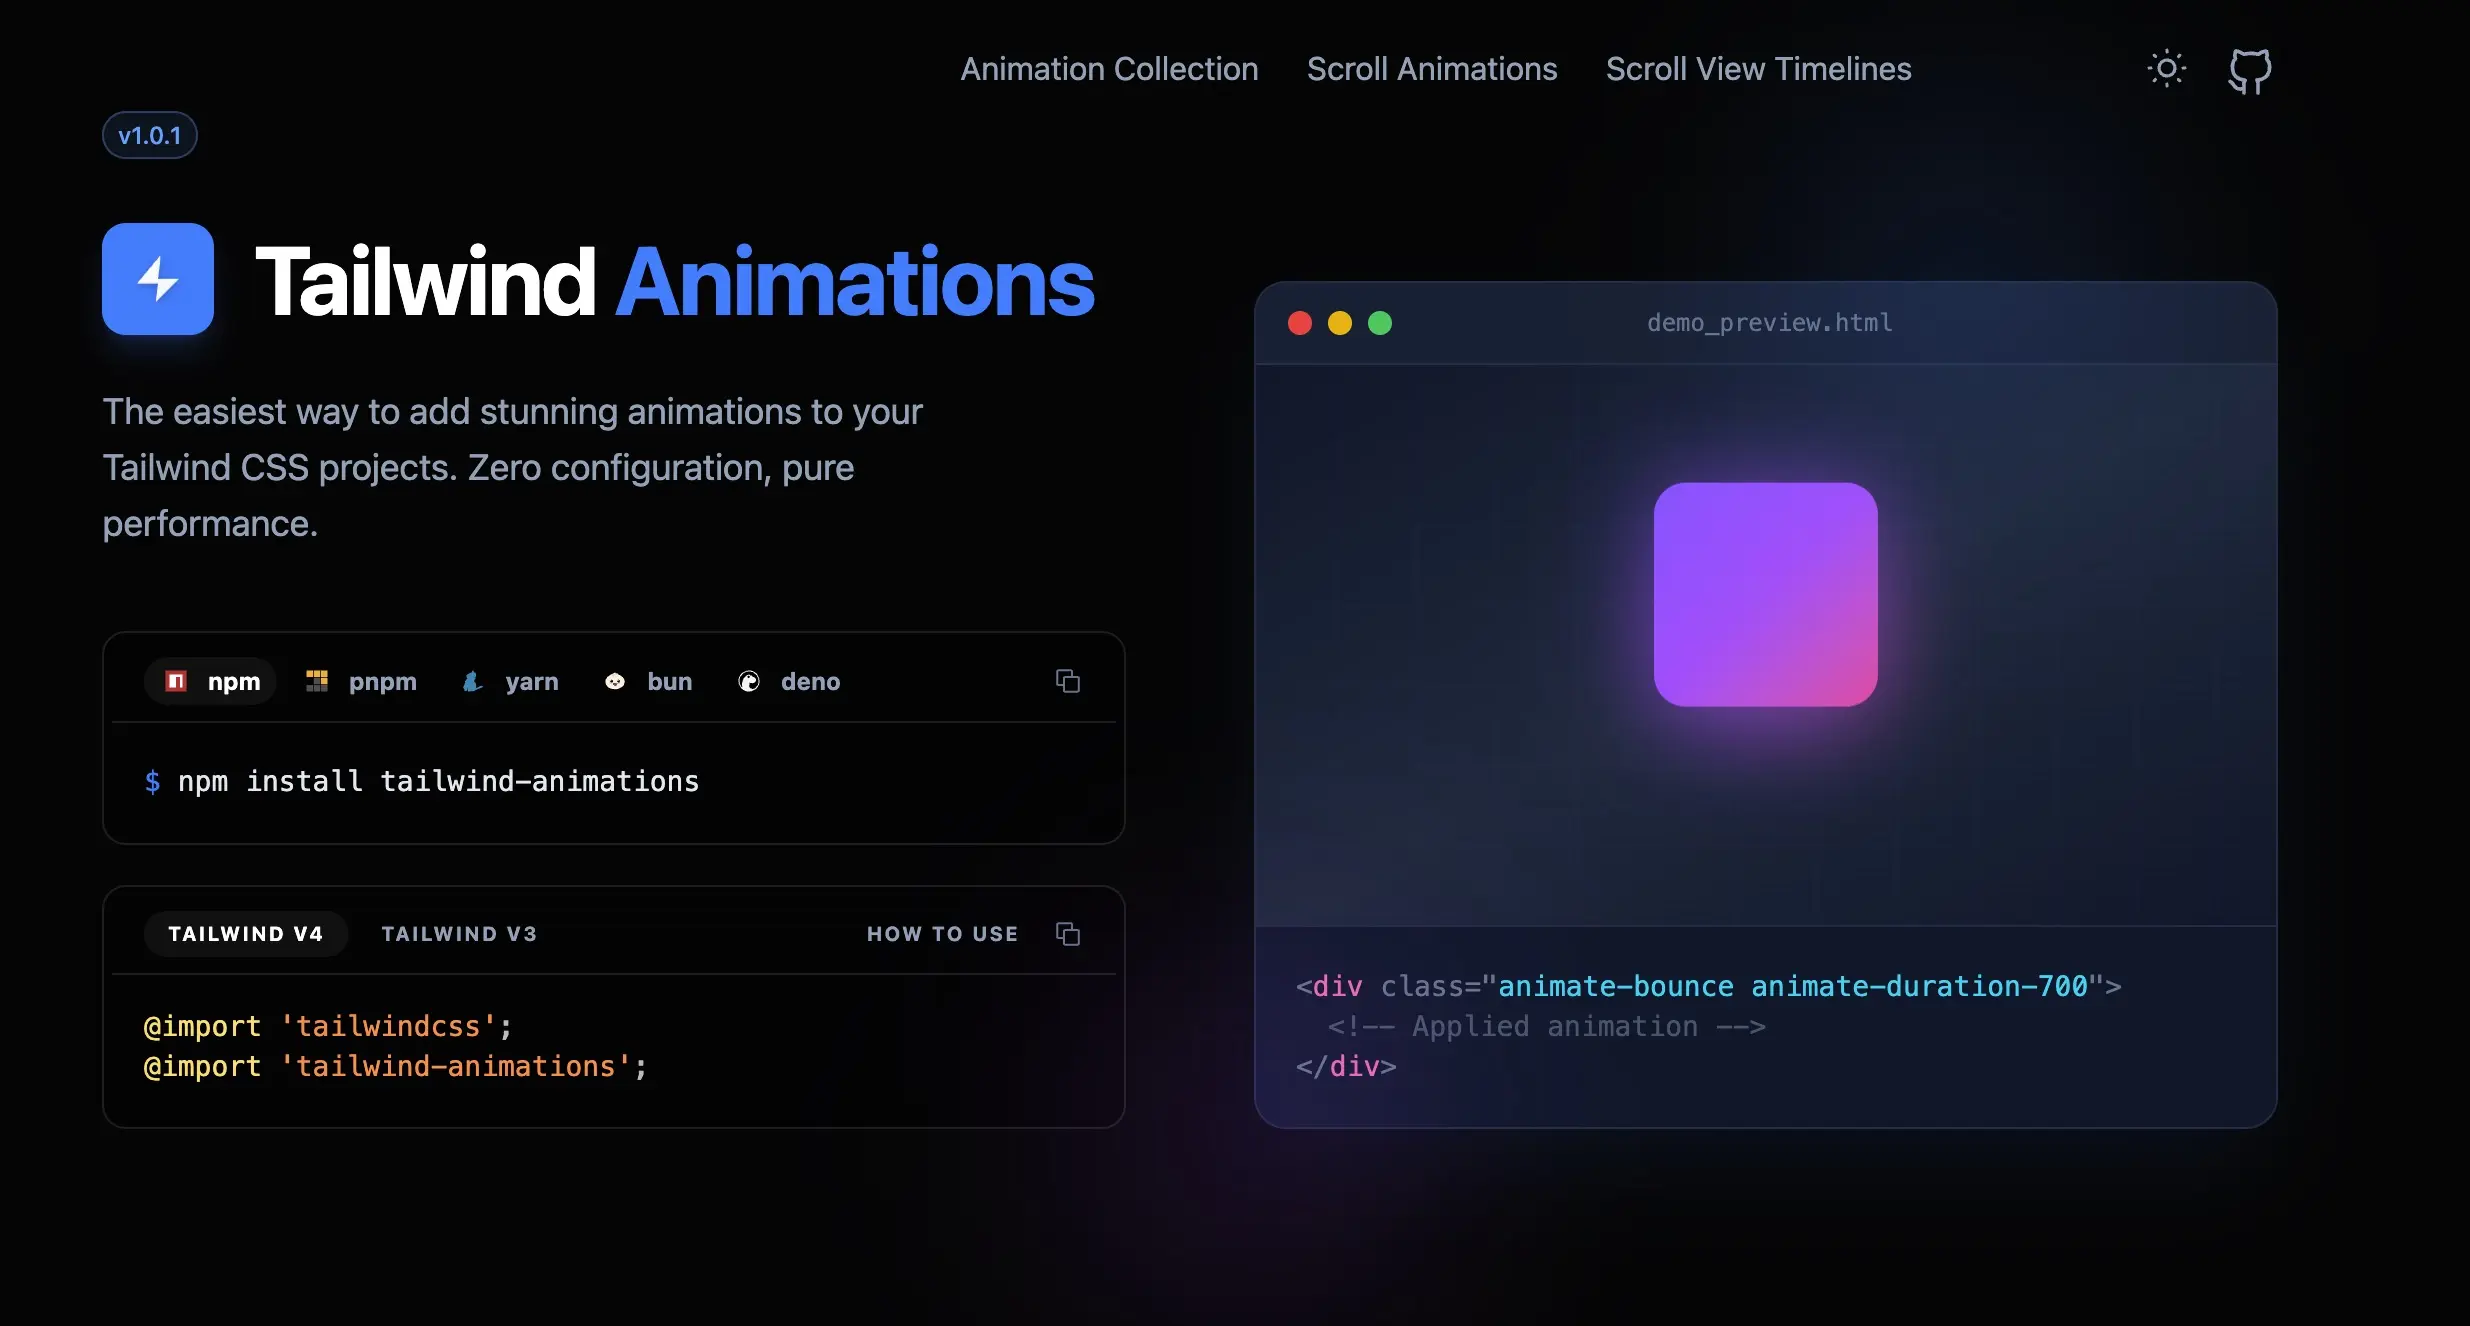
Task: Open the Animation Collection page
Action: pyautogui.click(x=1108, y=68)
